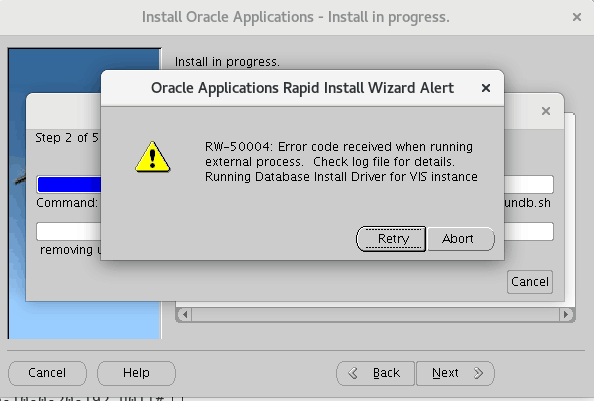This screenshot has width=594, height=401.
Task: Click the horizontal scrollbar track
Action: click(x=375, y=315)
